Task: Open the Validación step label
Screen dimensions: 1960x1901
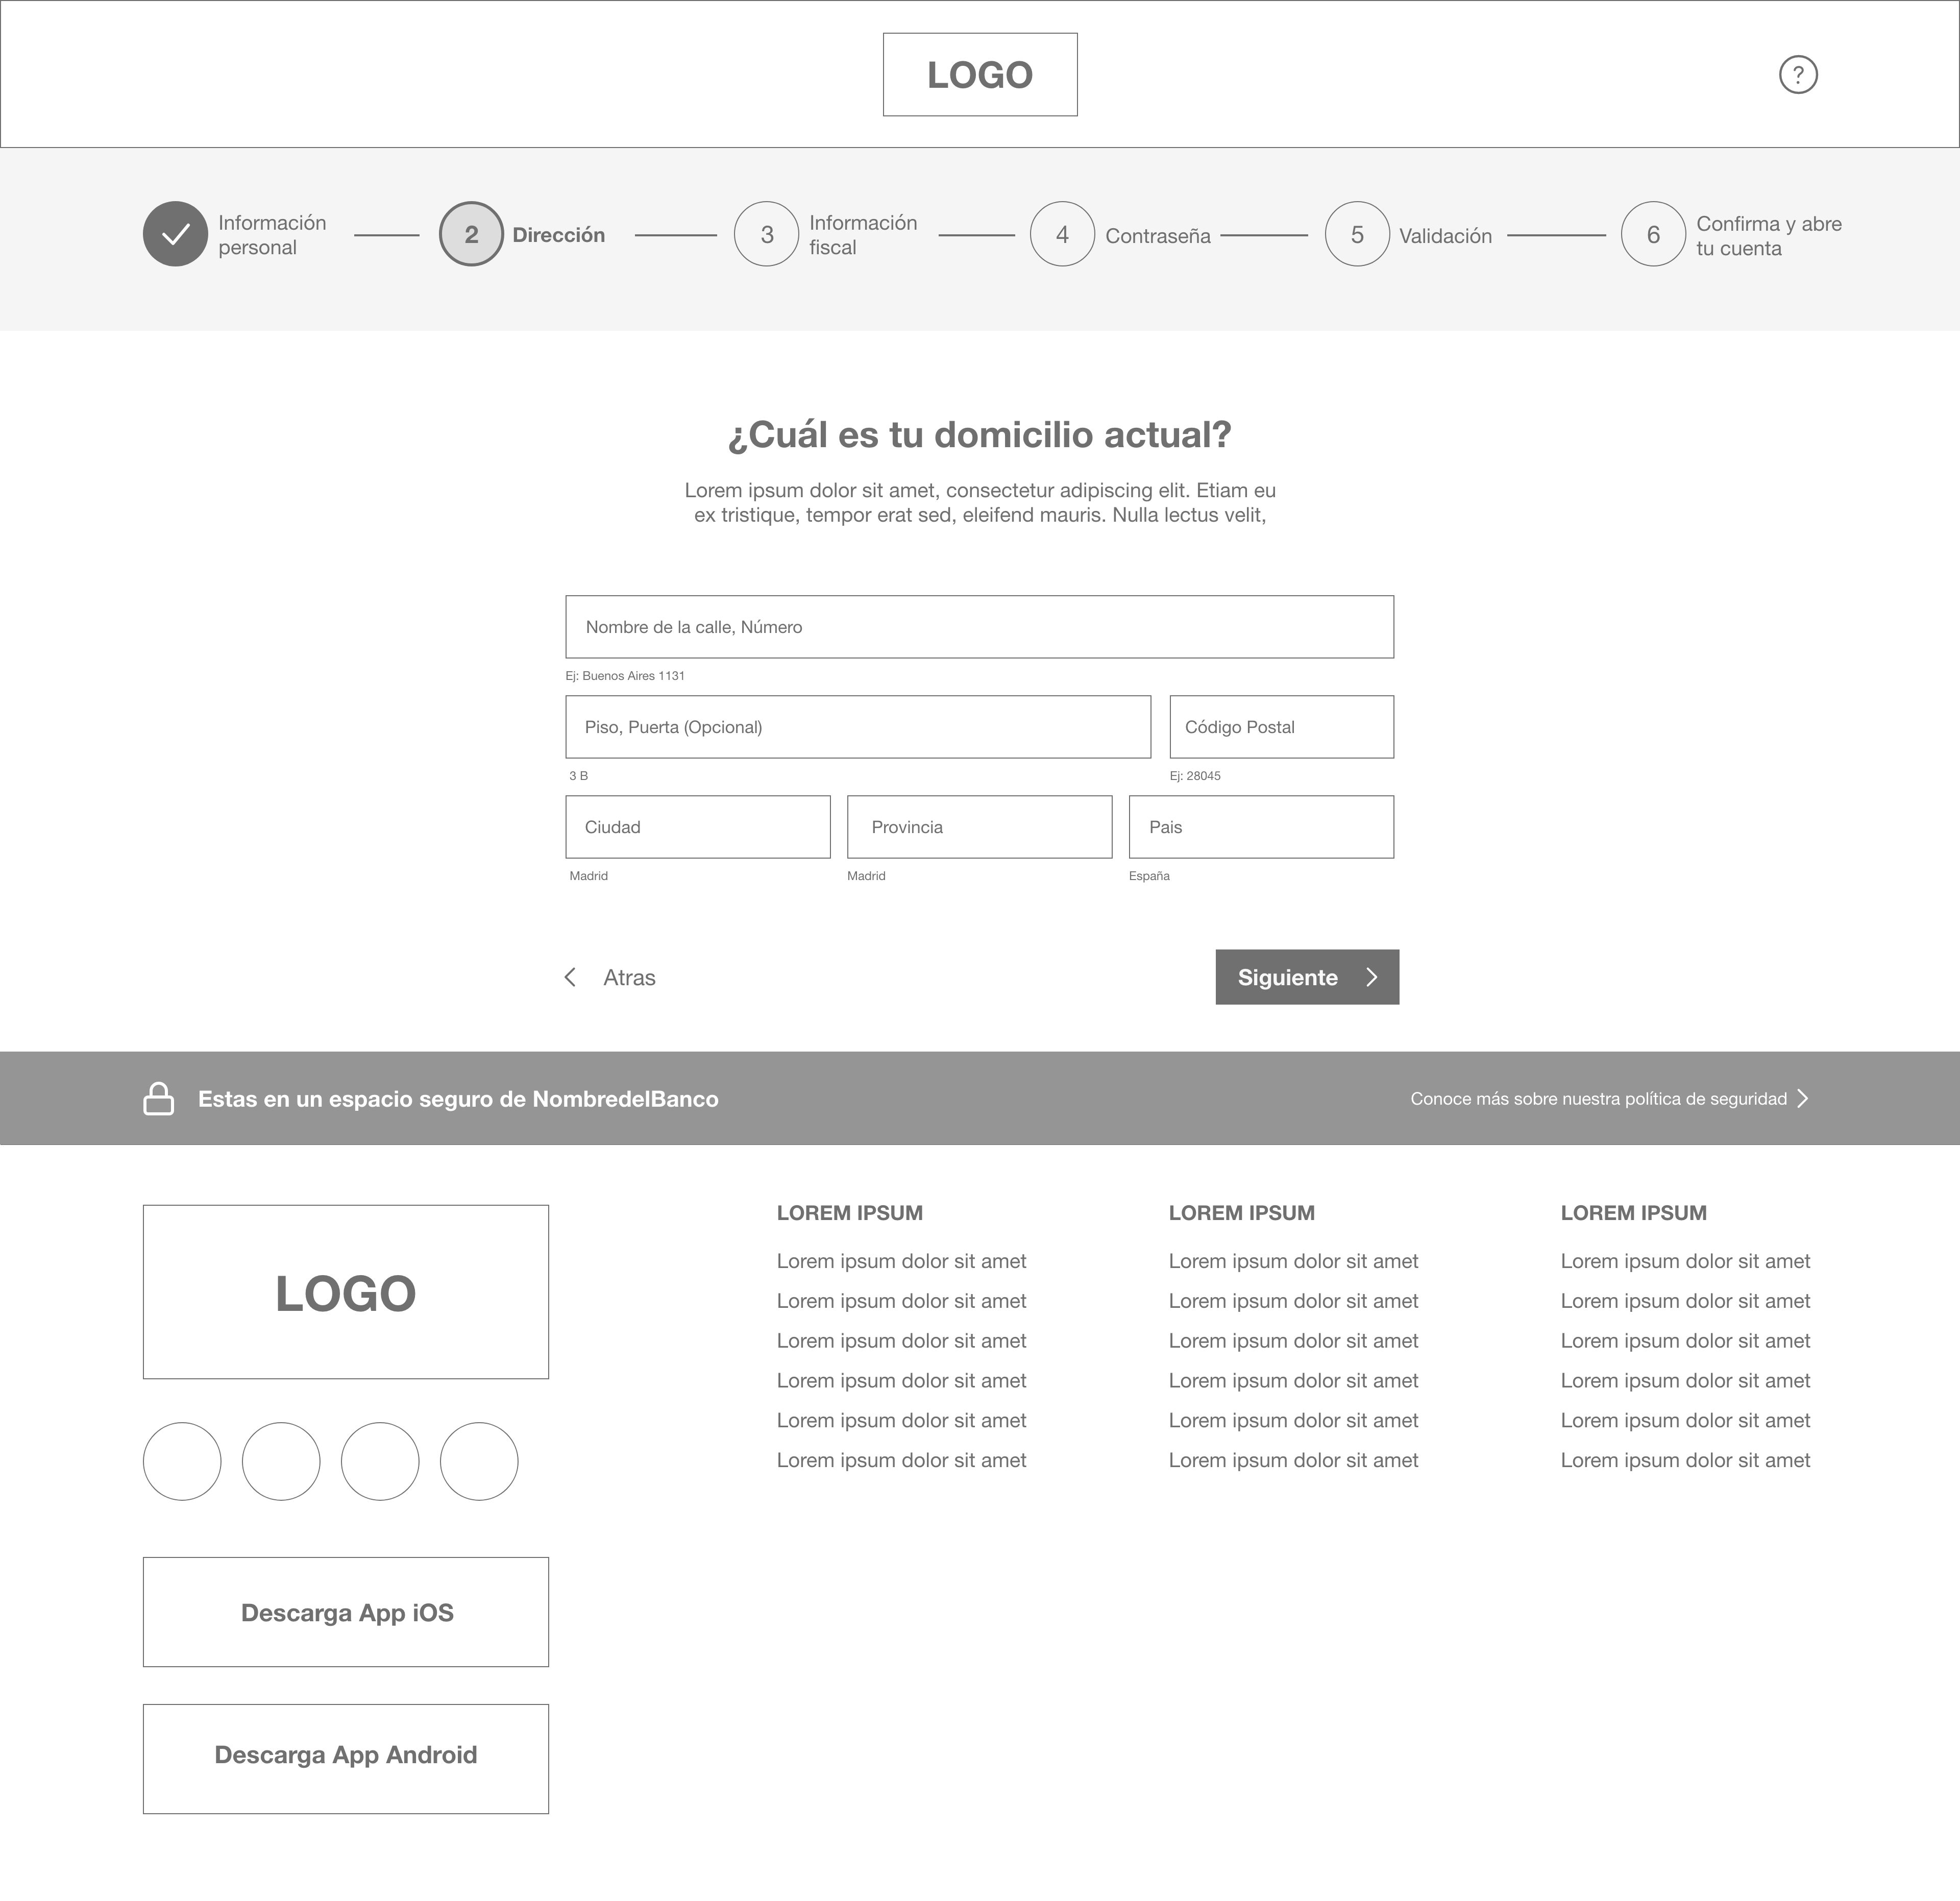Action: click(x=1445, y=236)
